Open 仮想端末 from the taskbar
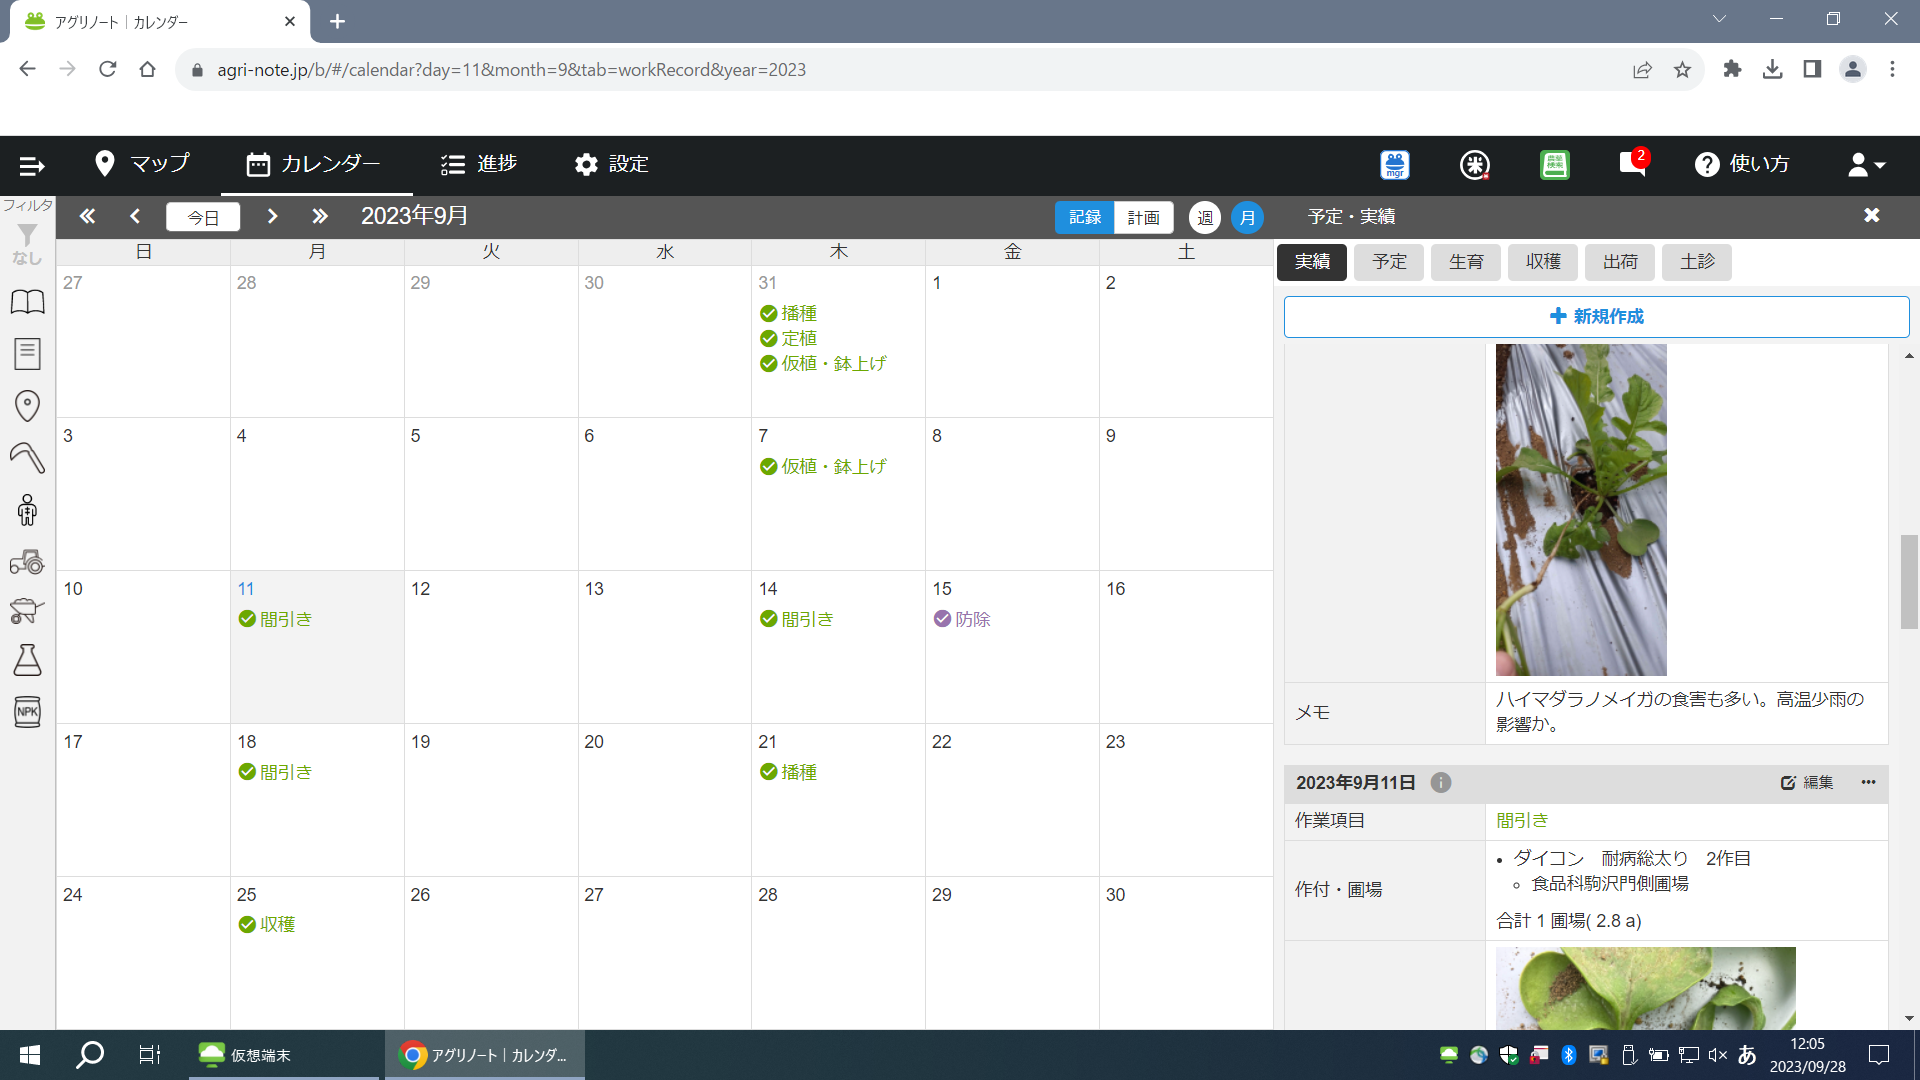The image size is (1920, 1080). pos(283,1055)
